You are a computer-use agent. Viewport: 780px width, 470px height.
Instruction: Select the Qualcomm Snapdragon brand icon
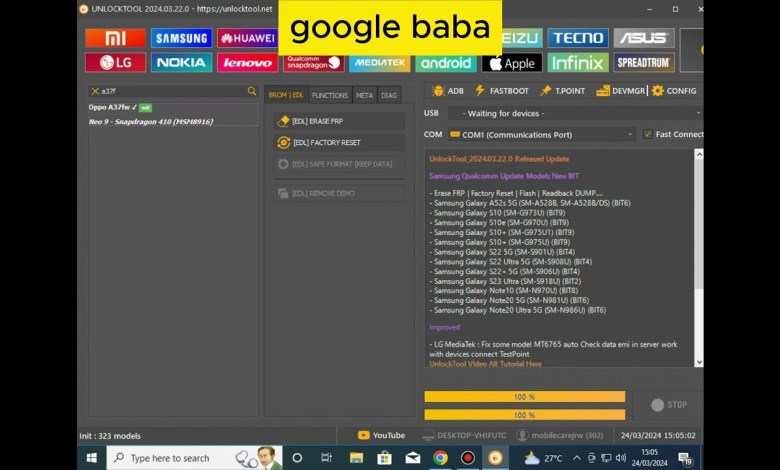pyautogui.click(x=313, y=63)
